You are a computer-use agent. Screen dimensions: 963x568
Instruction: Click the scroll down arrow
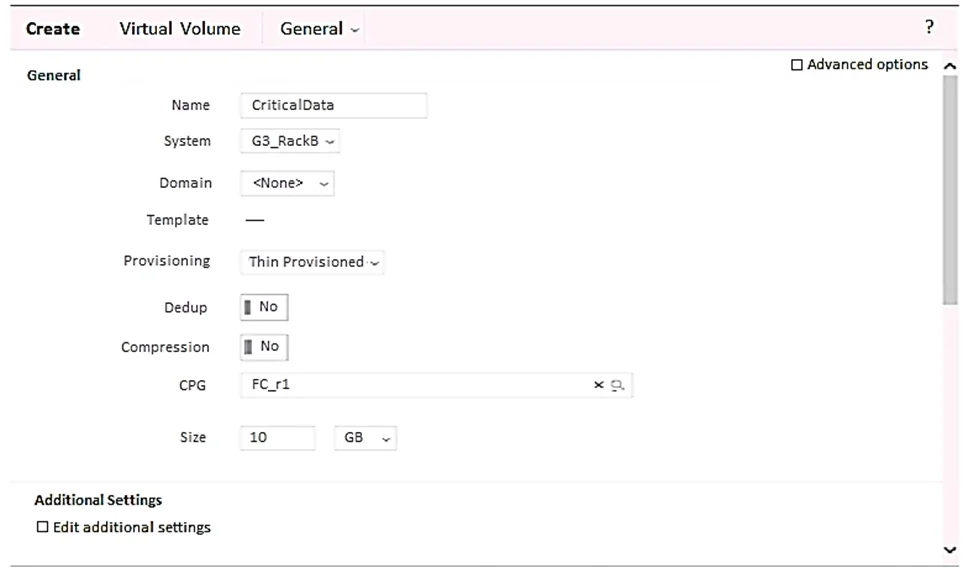949,550
